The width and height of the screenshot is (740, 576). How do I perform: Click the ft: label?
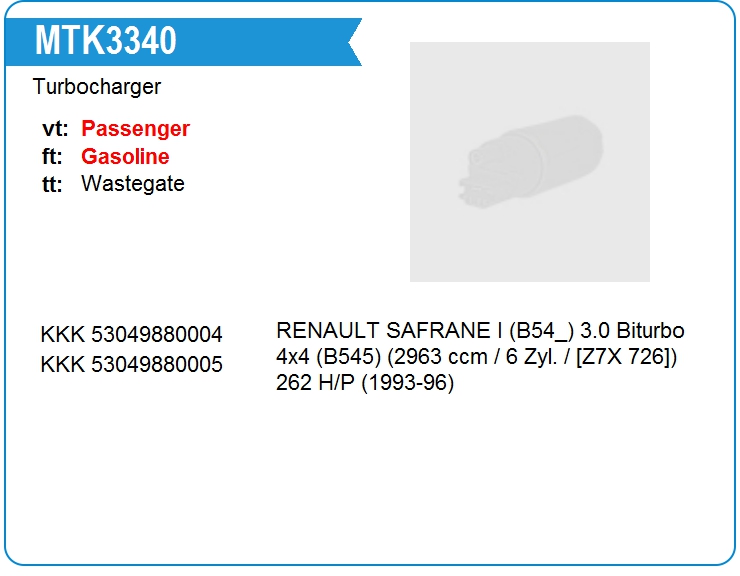pos(52,156)
